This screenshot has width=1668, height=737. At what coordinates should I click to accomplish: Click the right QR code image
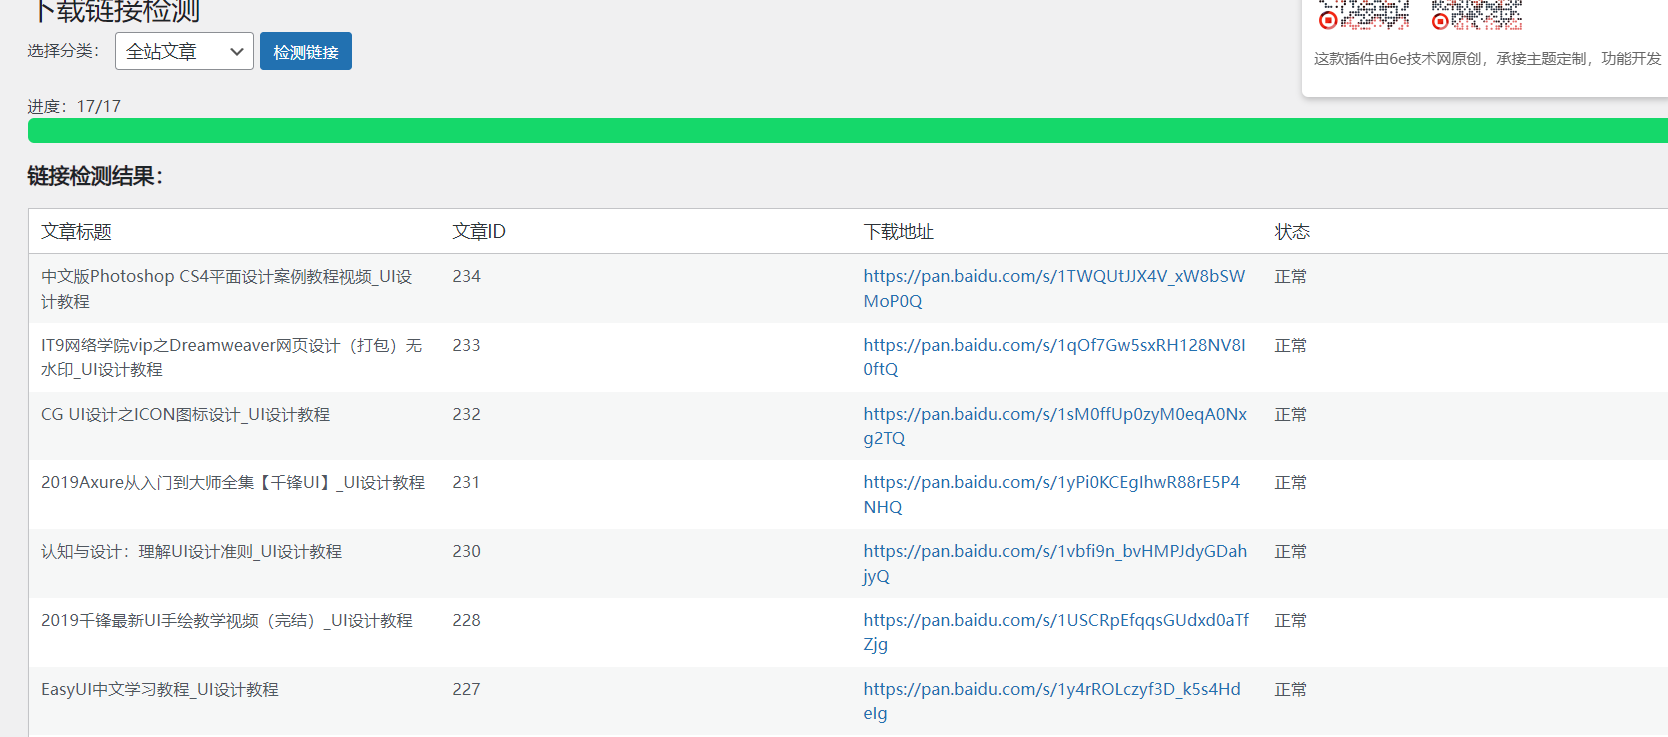coord(1476,14)
